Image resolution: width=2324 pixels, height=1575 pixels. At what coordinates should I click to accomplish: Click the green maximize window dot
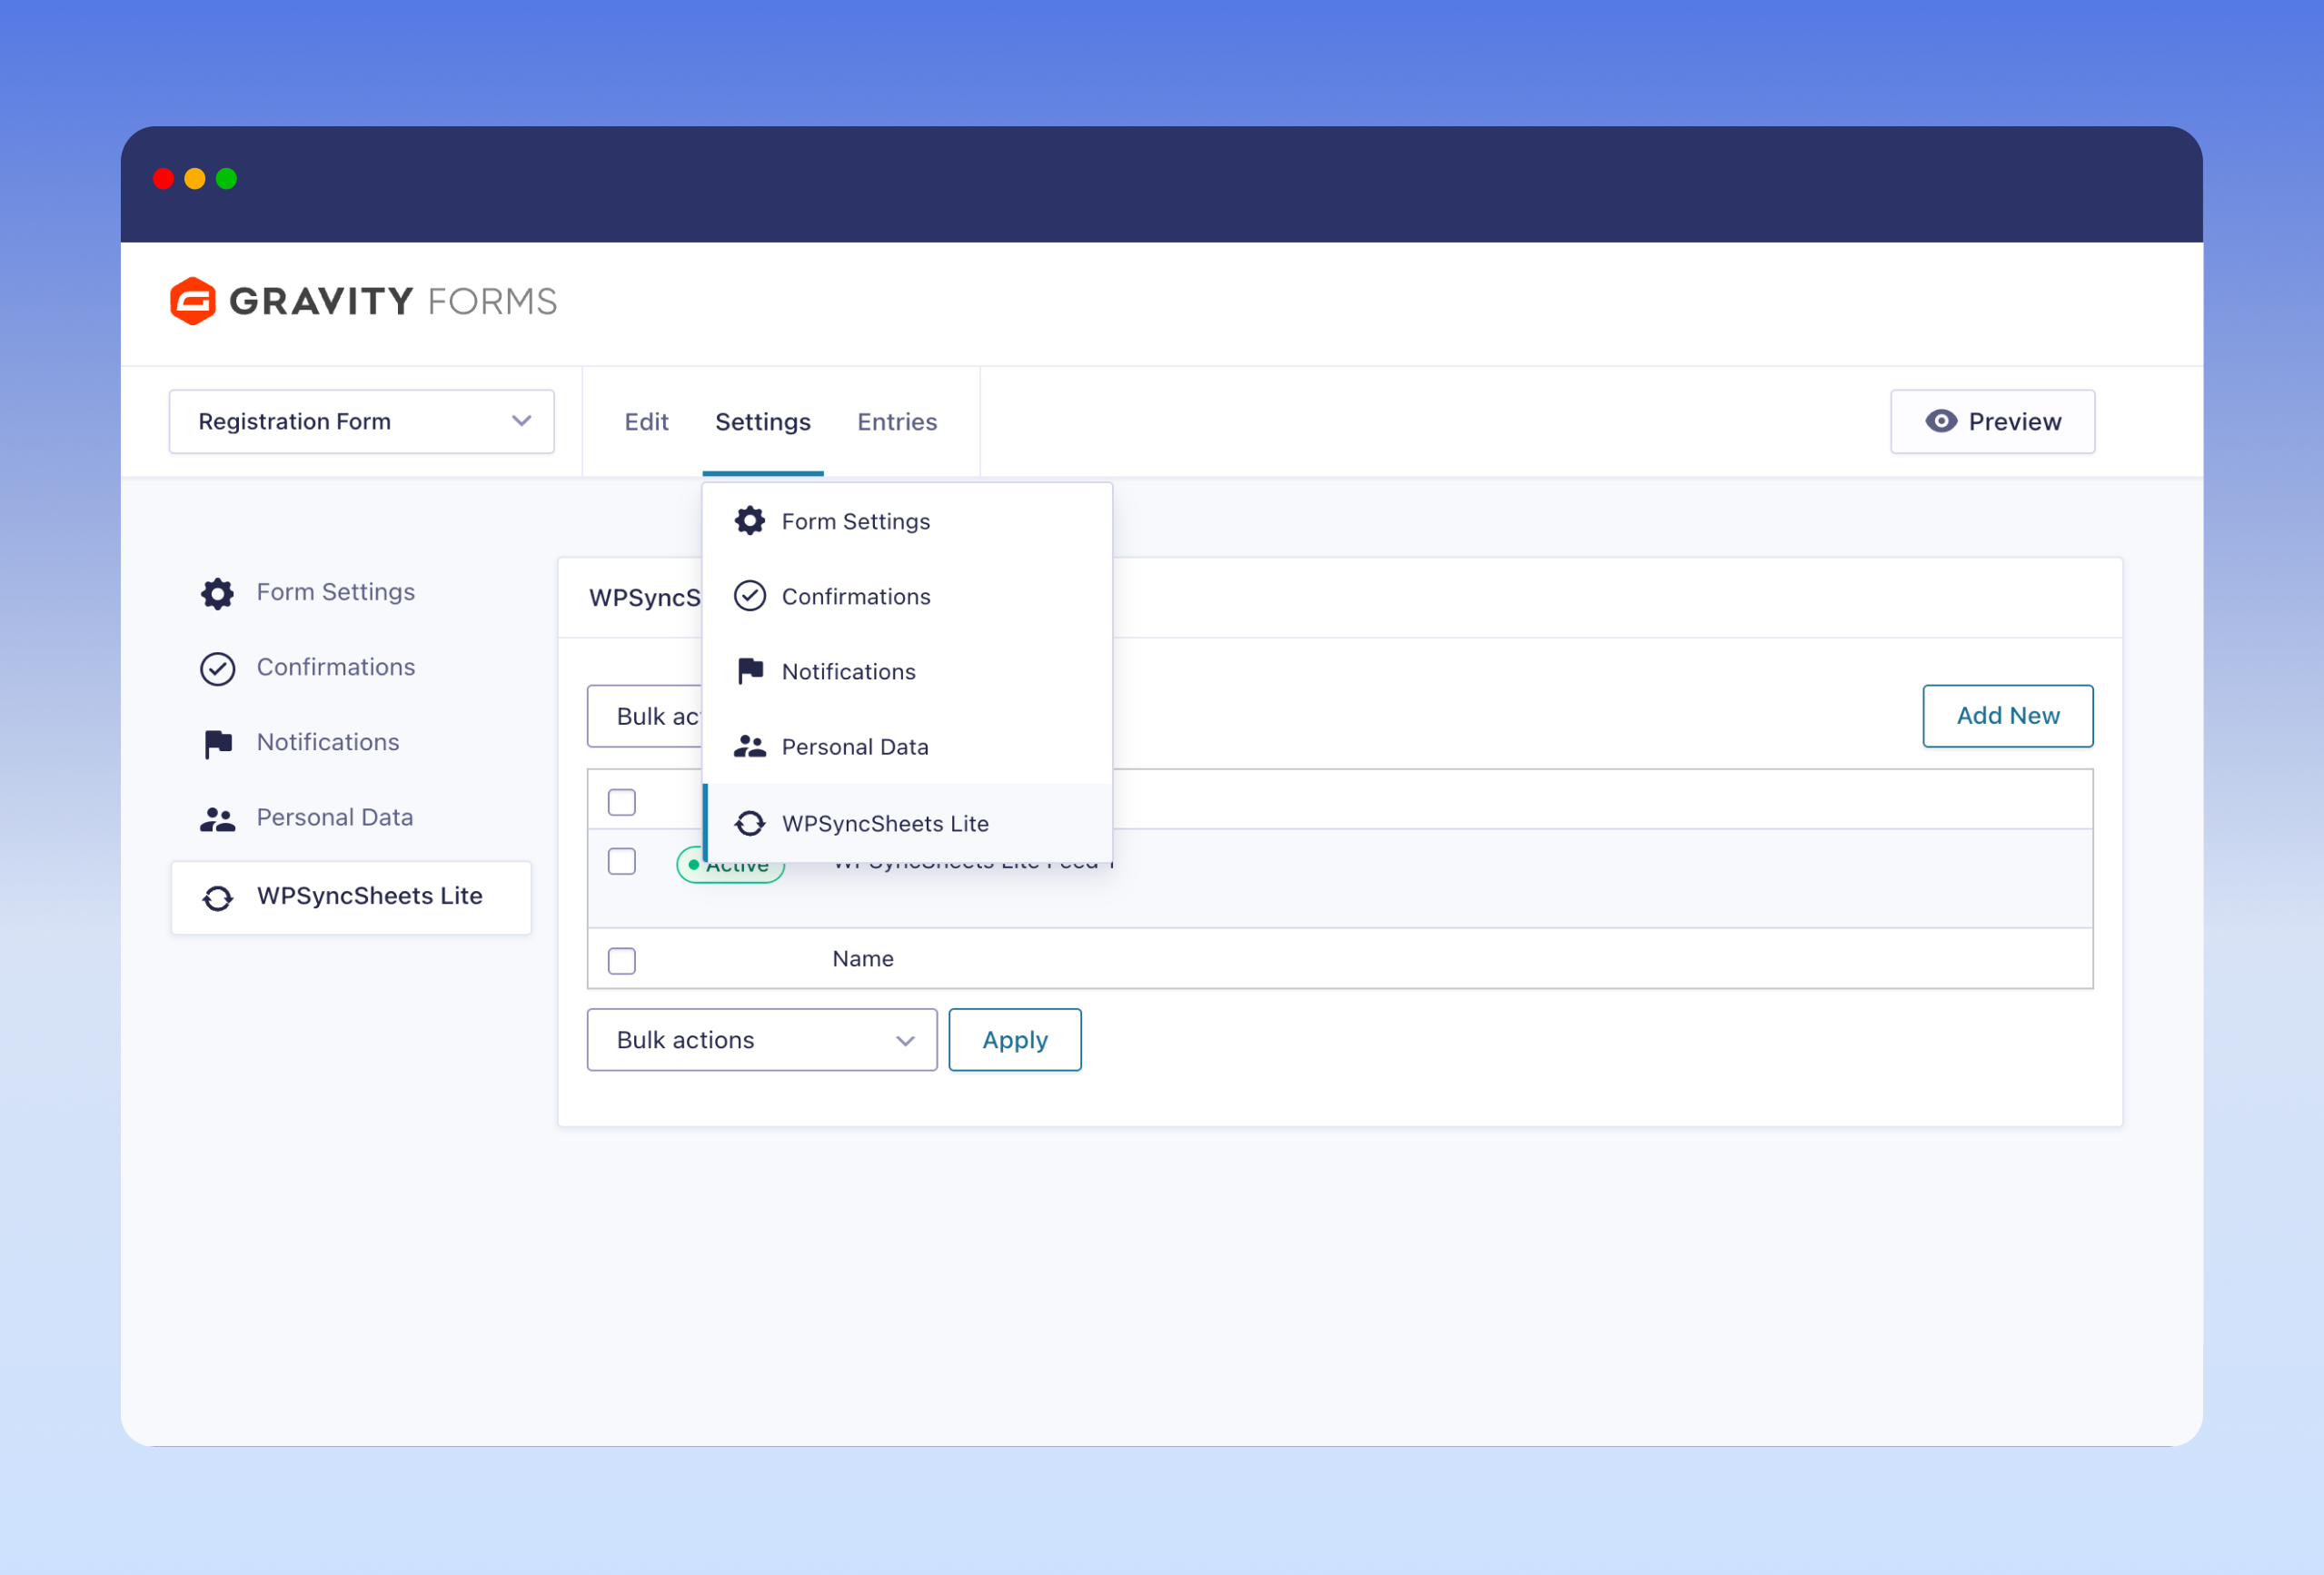pos(227,179)
